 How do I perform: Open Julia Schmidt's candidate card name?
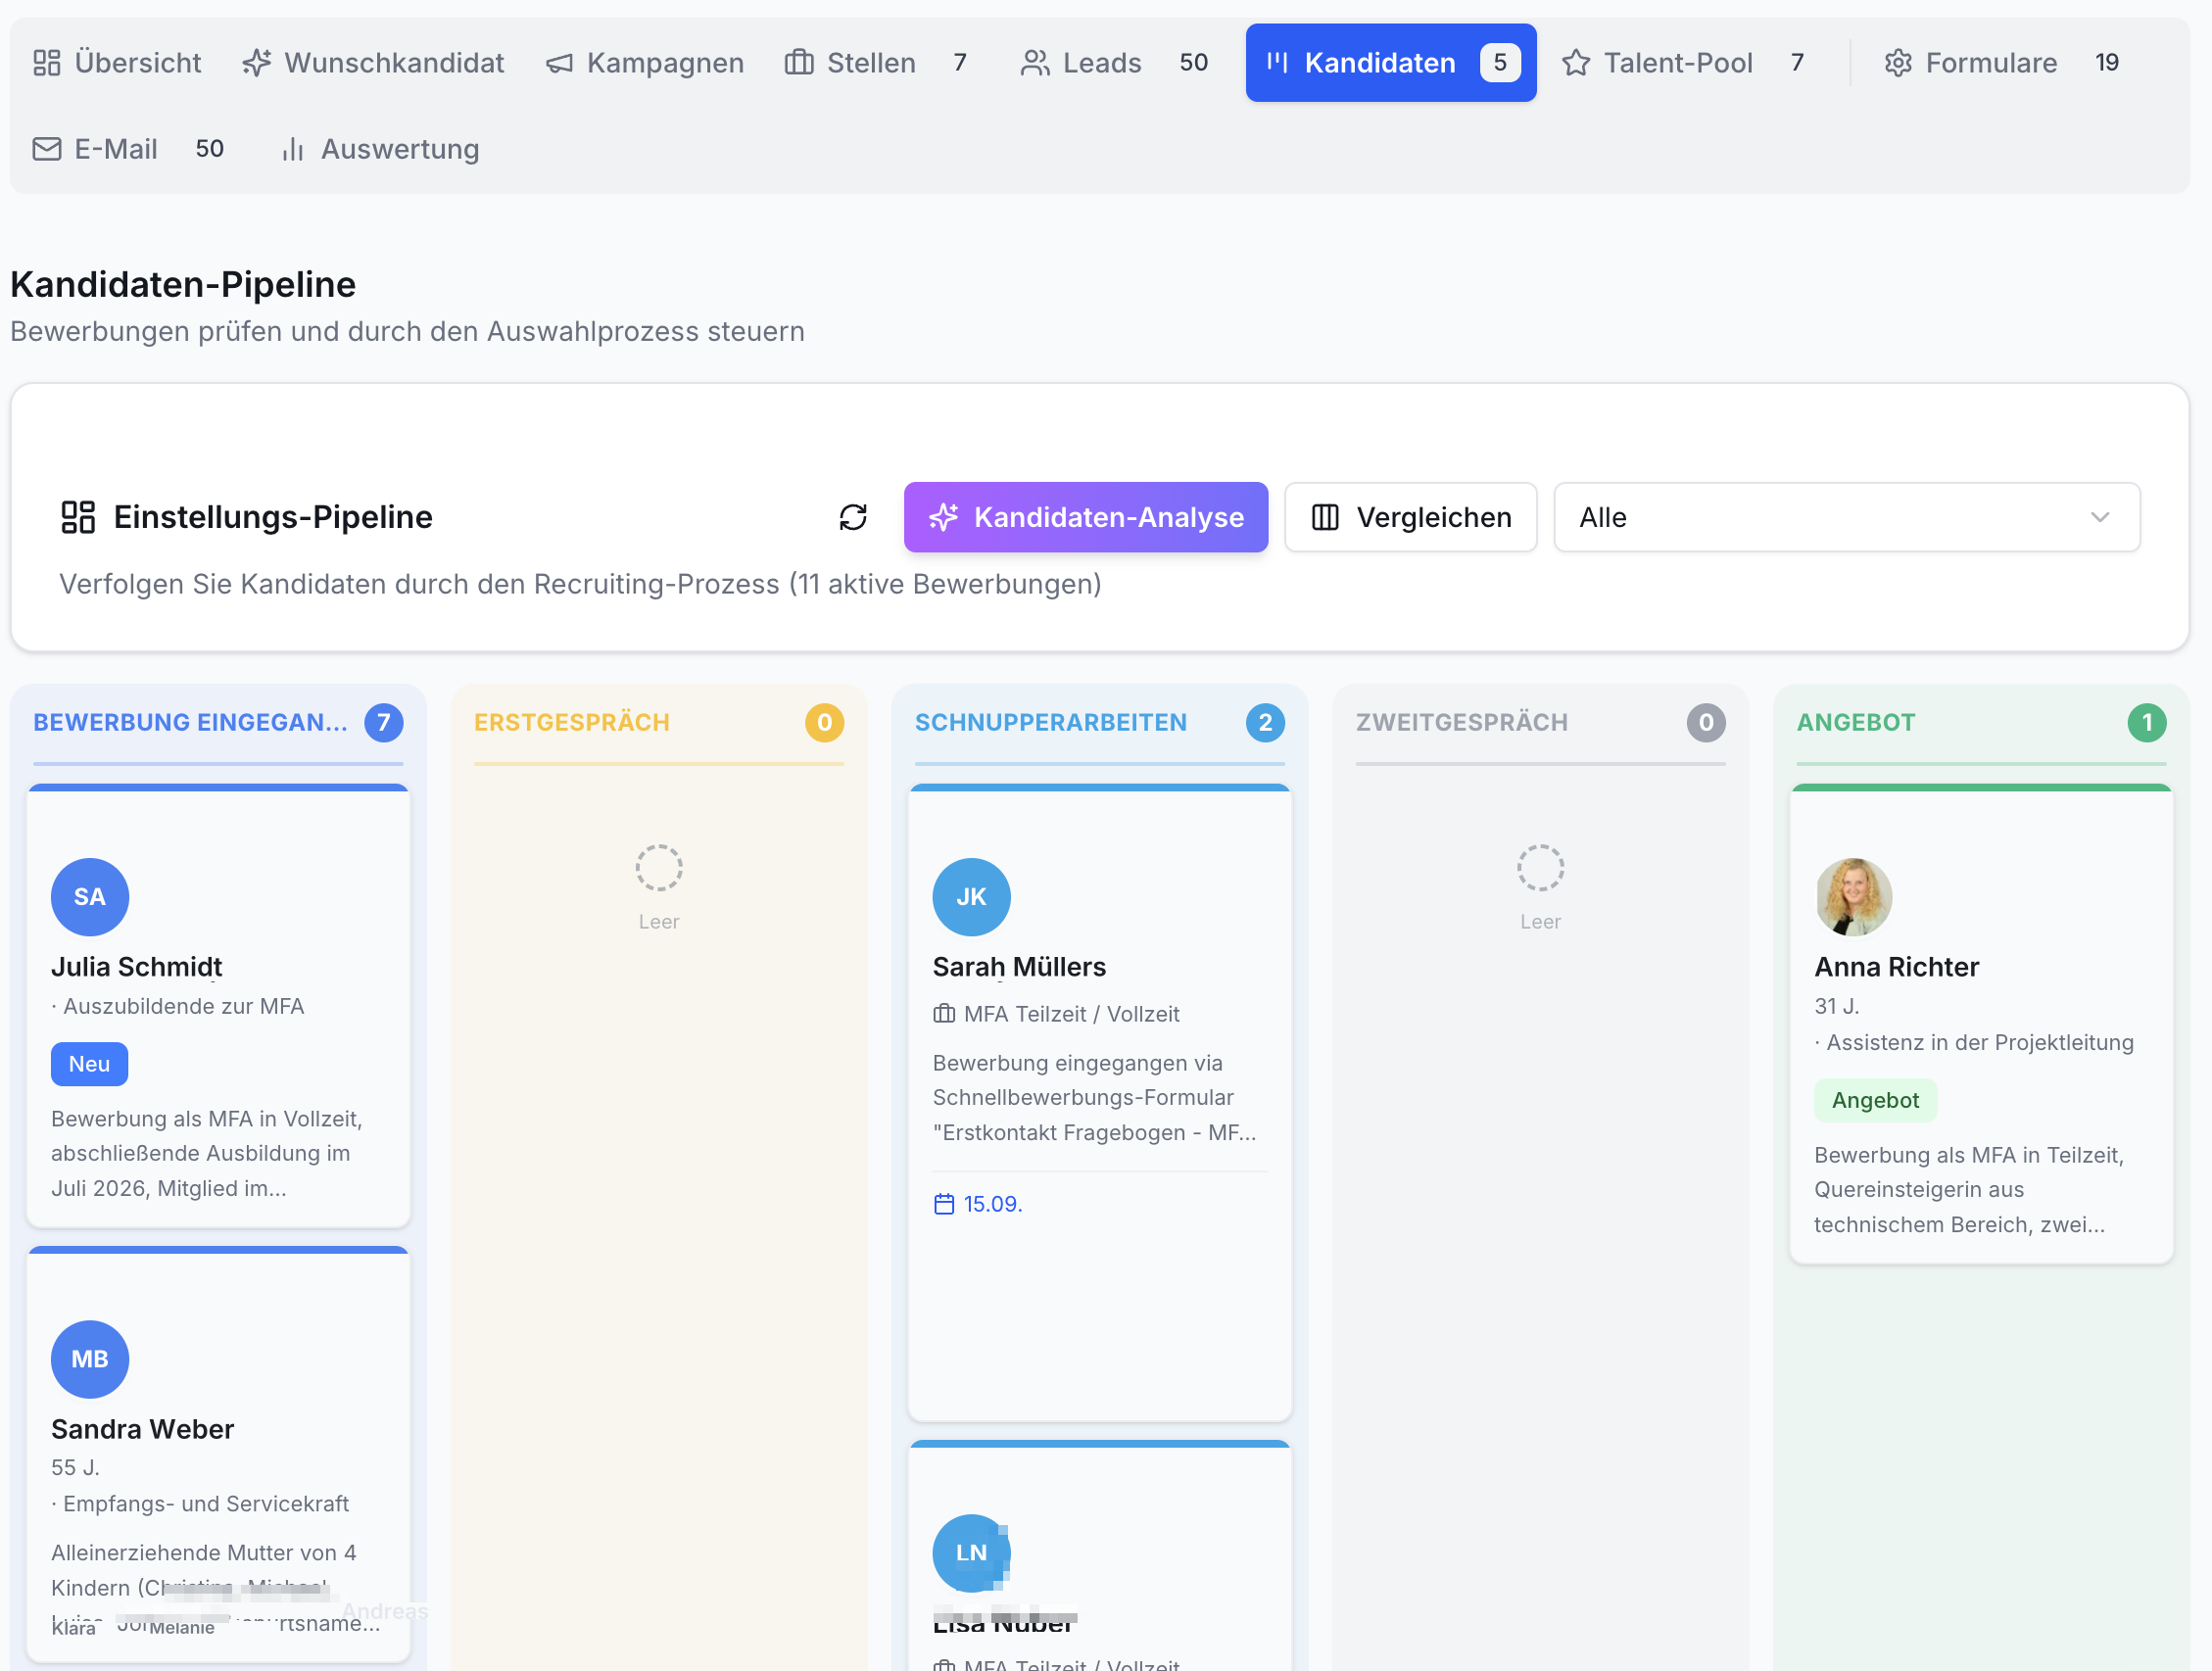tap(137, 966)
